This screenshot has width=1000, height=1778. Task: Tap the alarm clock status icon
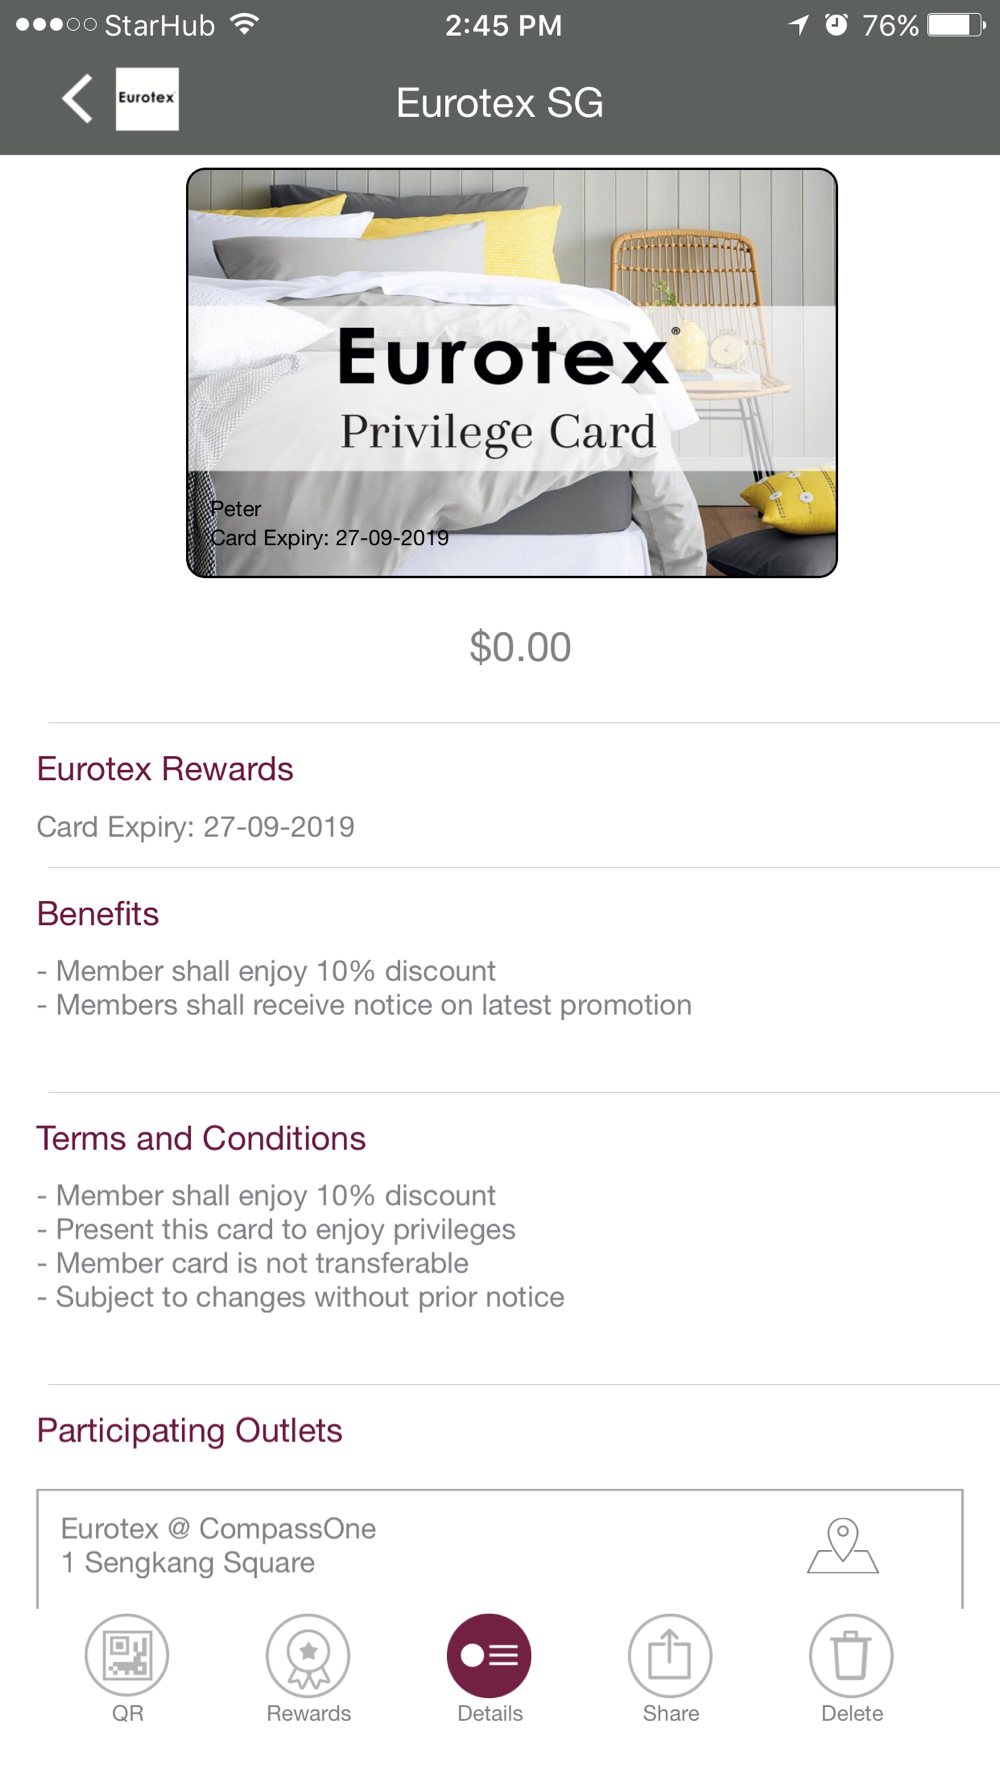pos(836,25)
